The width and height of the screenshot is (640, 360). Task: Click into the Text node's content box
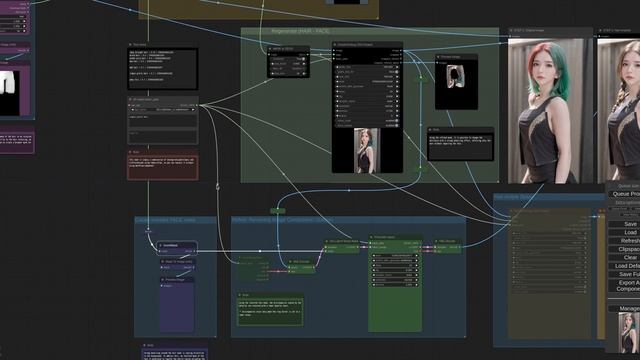point(163,69)
